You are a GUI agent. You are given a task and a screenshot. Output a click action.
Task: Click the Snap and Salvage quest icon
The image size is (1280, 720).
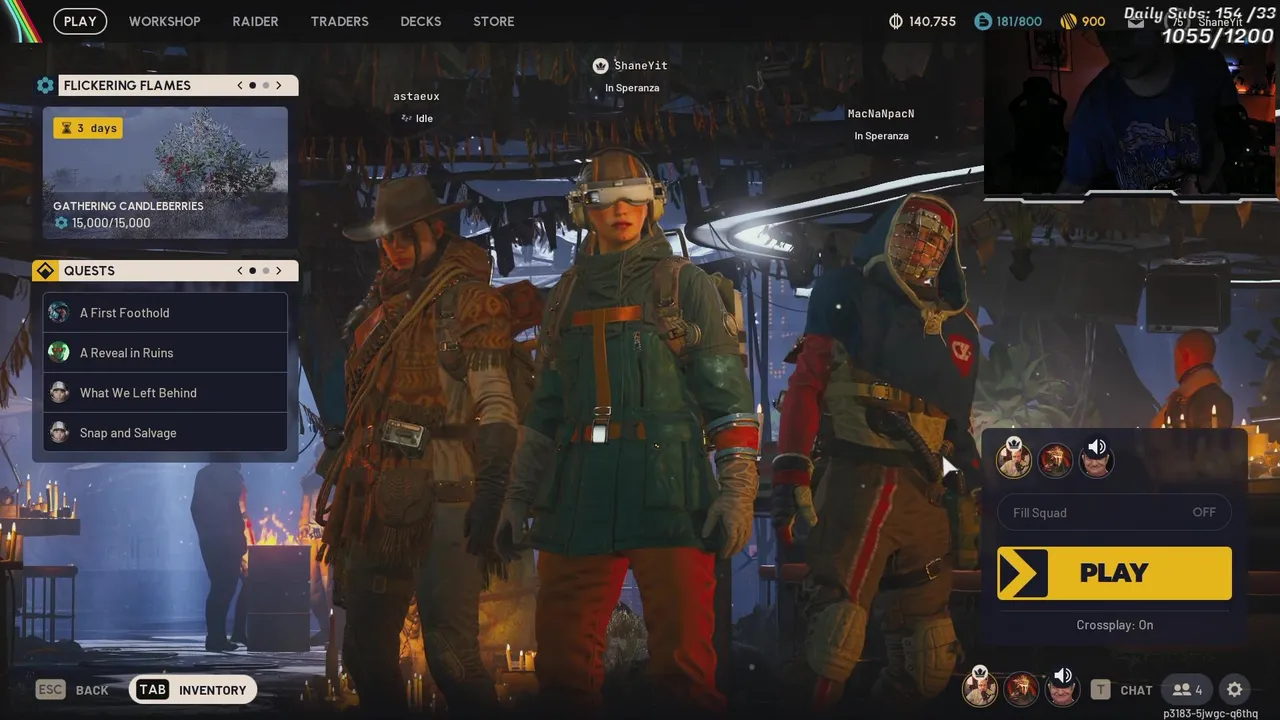click(59, 432)
